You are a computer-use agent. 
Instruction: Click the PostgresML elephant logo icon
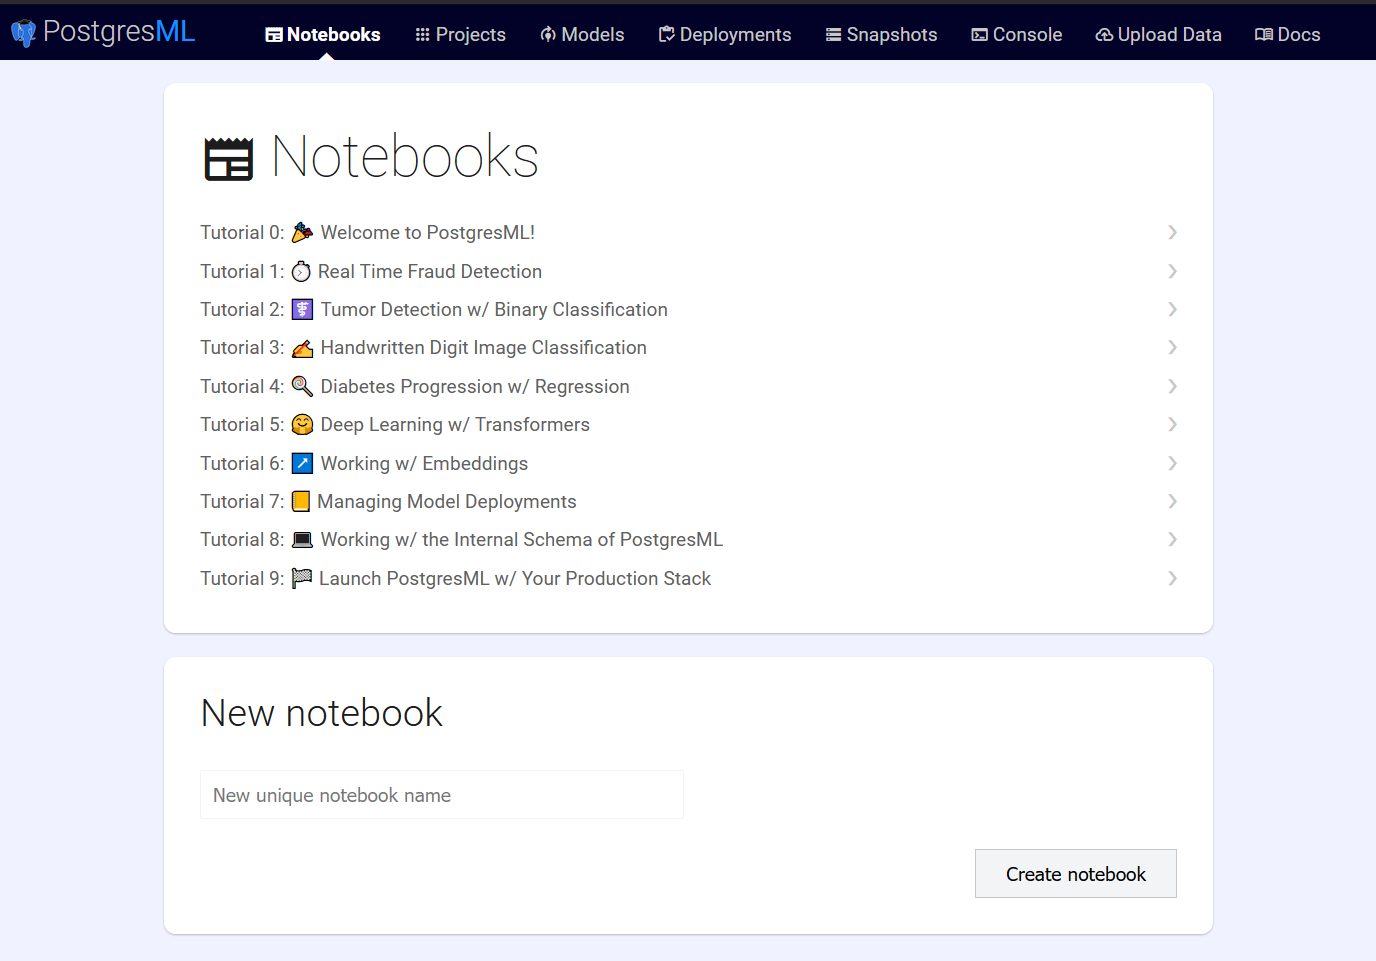(x=23, y=34)
